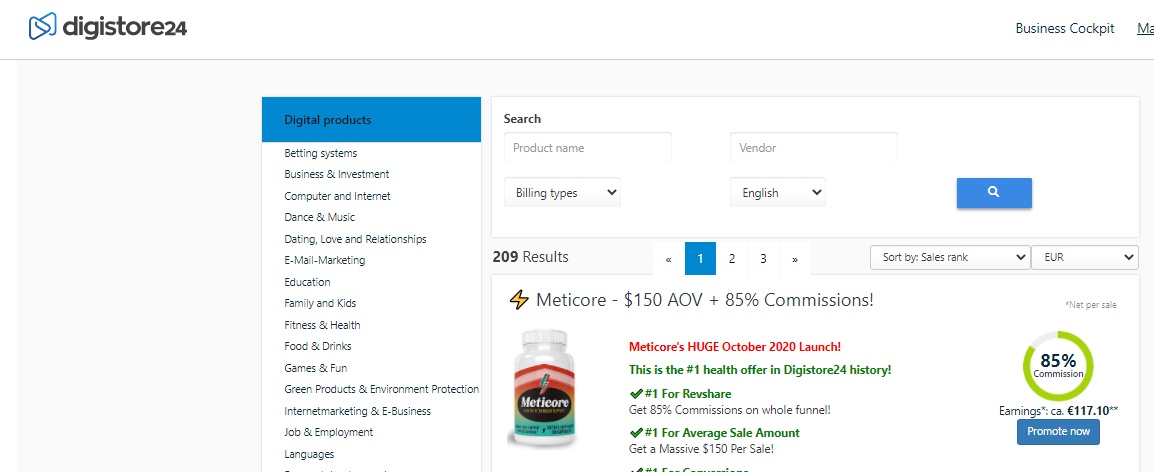Click 'Get 85% Commissions on whole funnel!' text
The height and width of the screenshot is (472, 1154).
click(729, 409)
